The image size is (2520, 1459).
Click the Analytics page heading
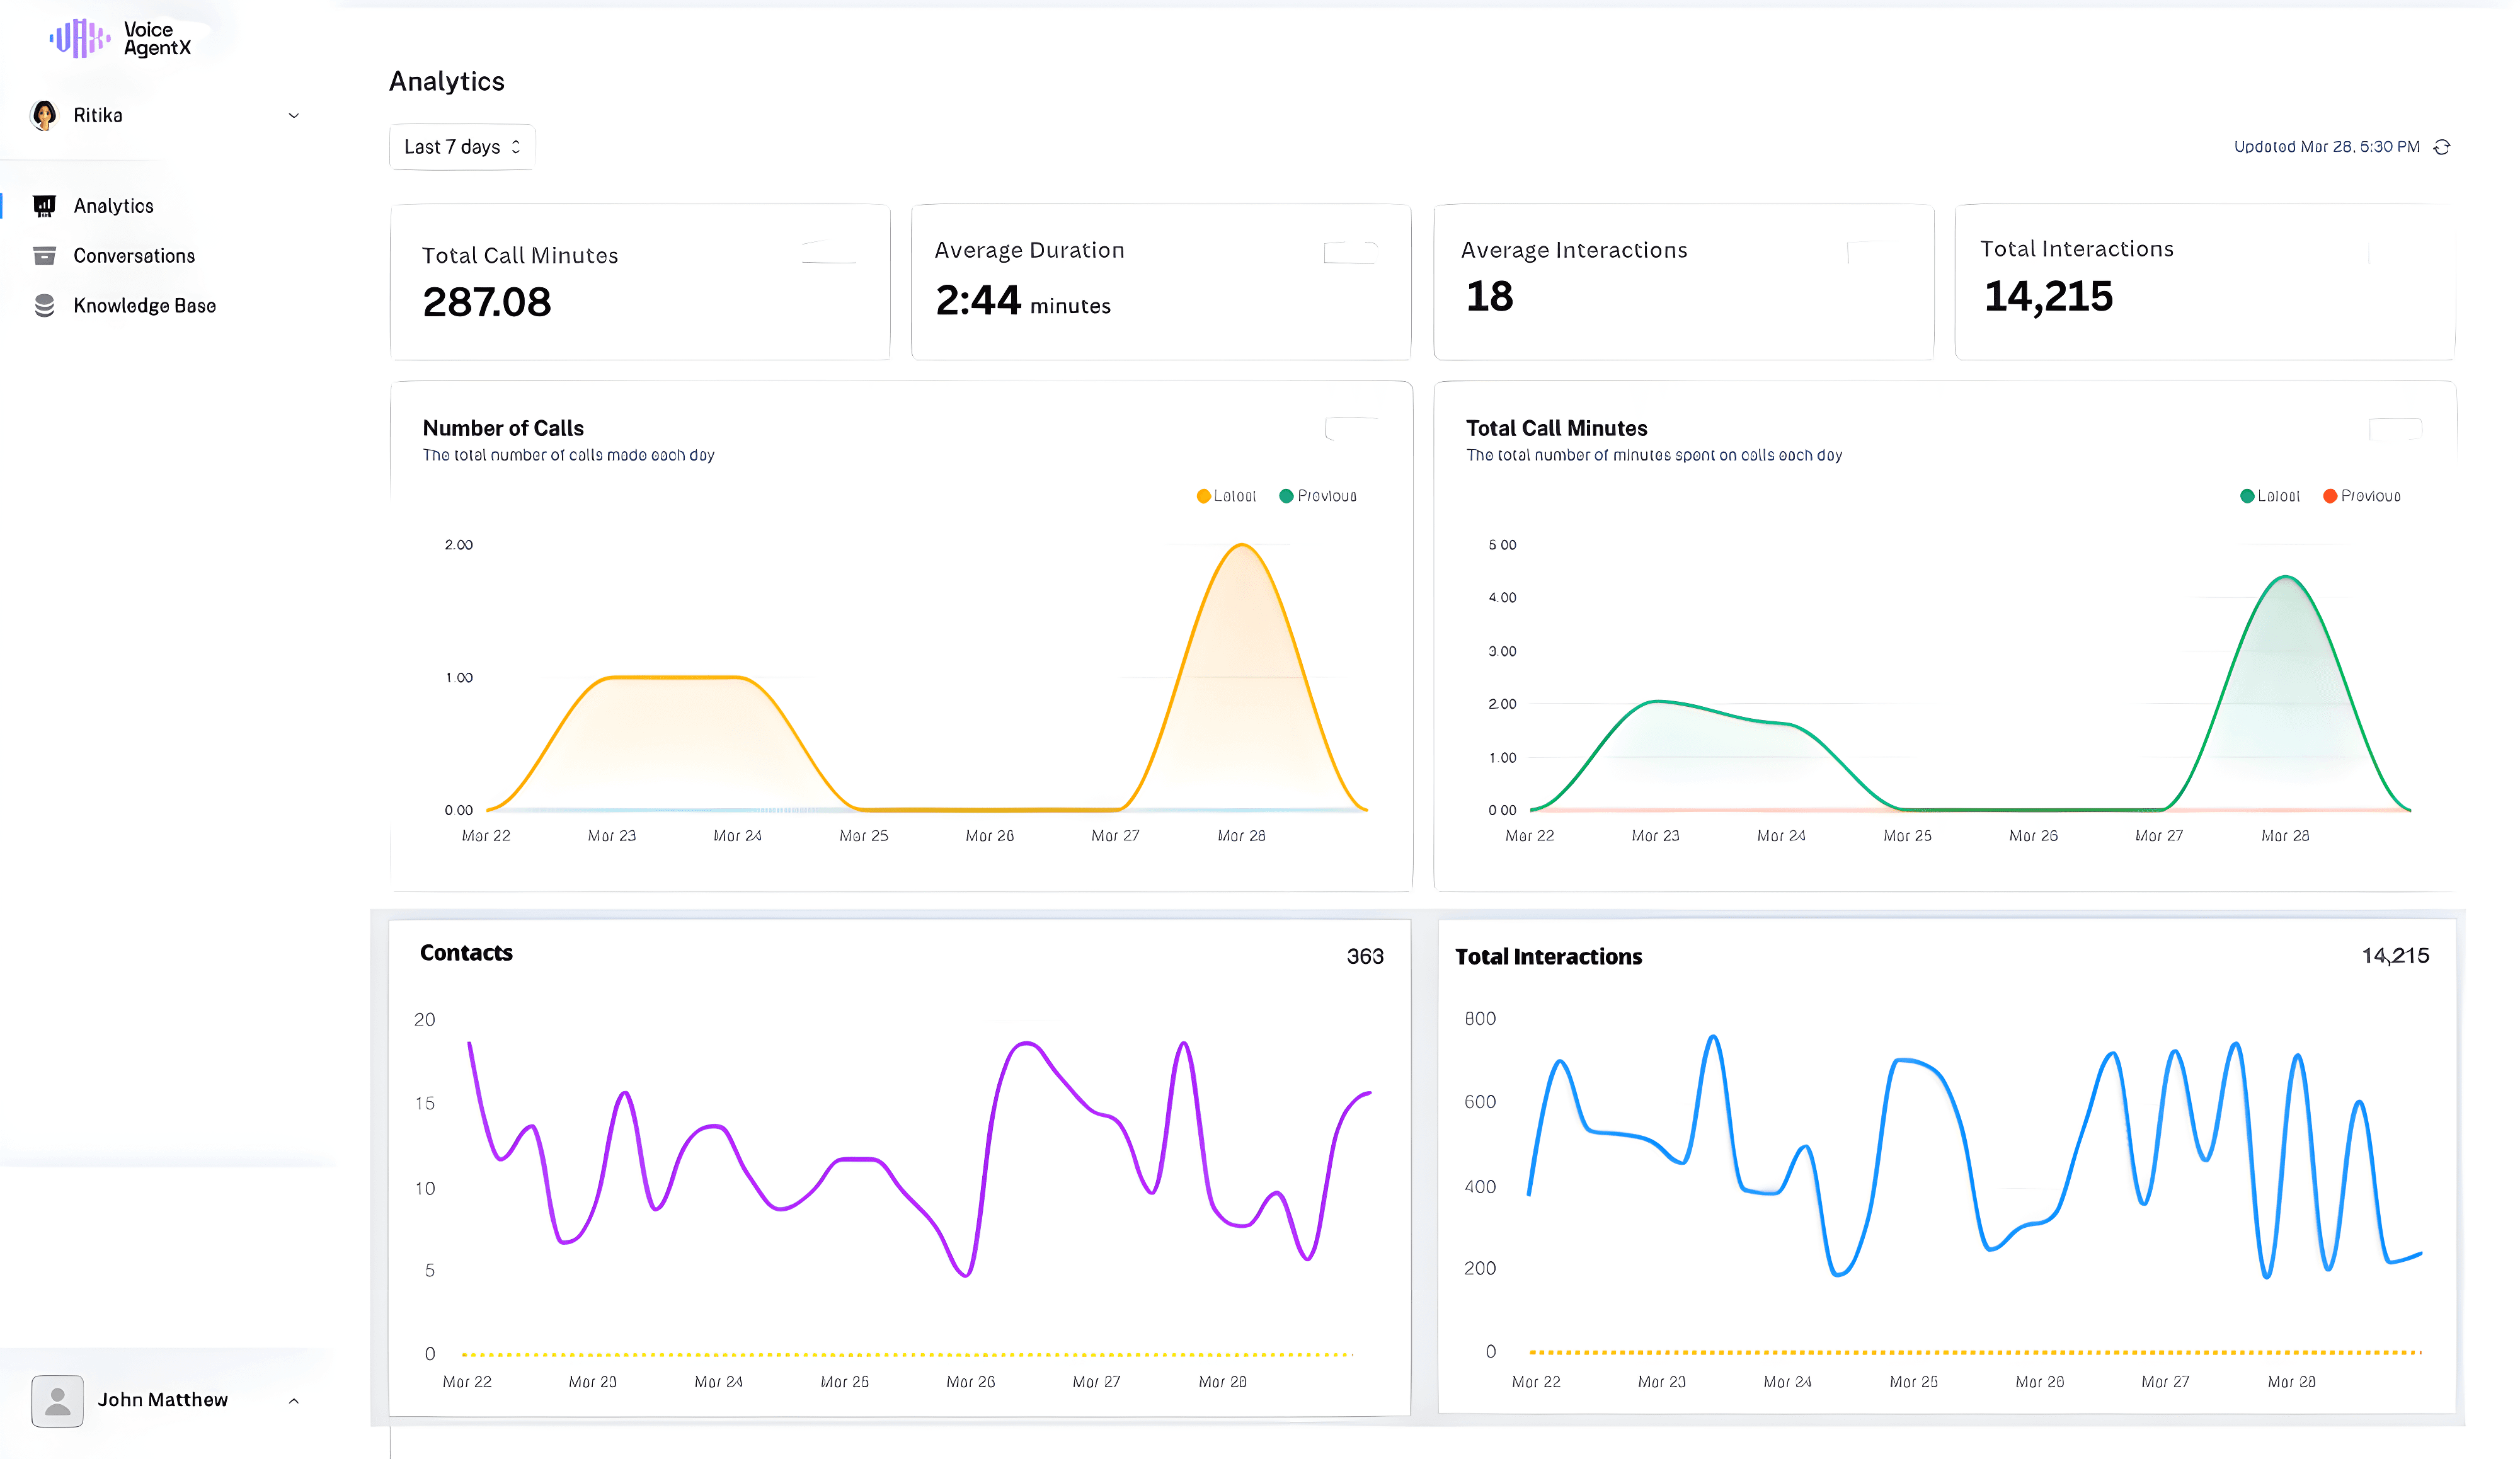click(x=447, y=81)
